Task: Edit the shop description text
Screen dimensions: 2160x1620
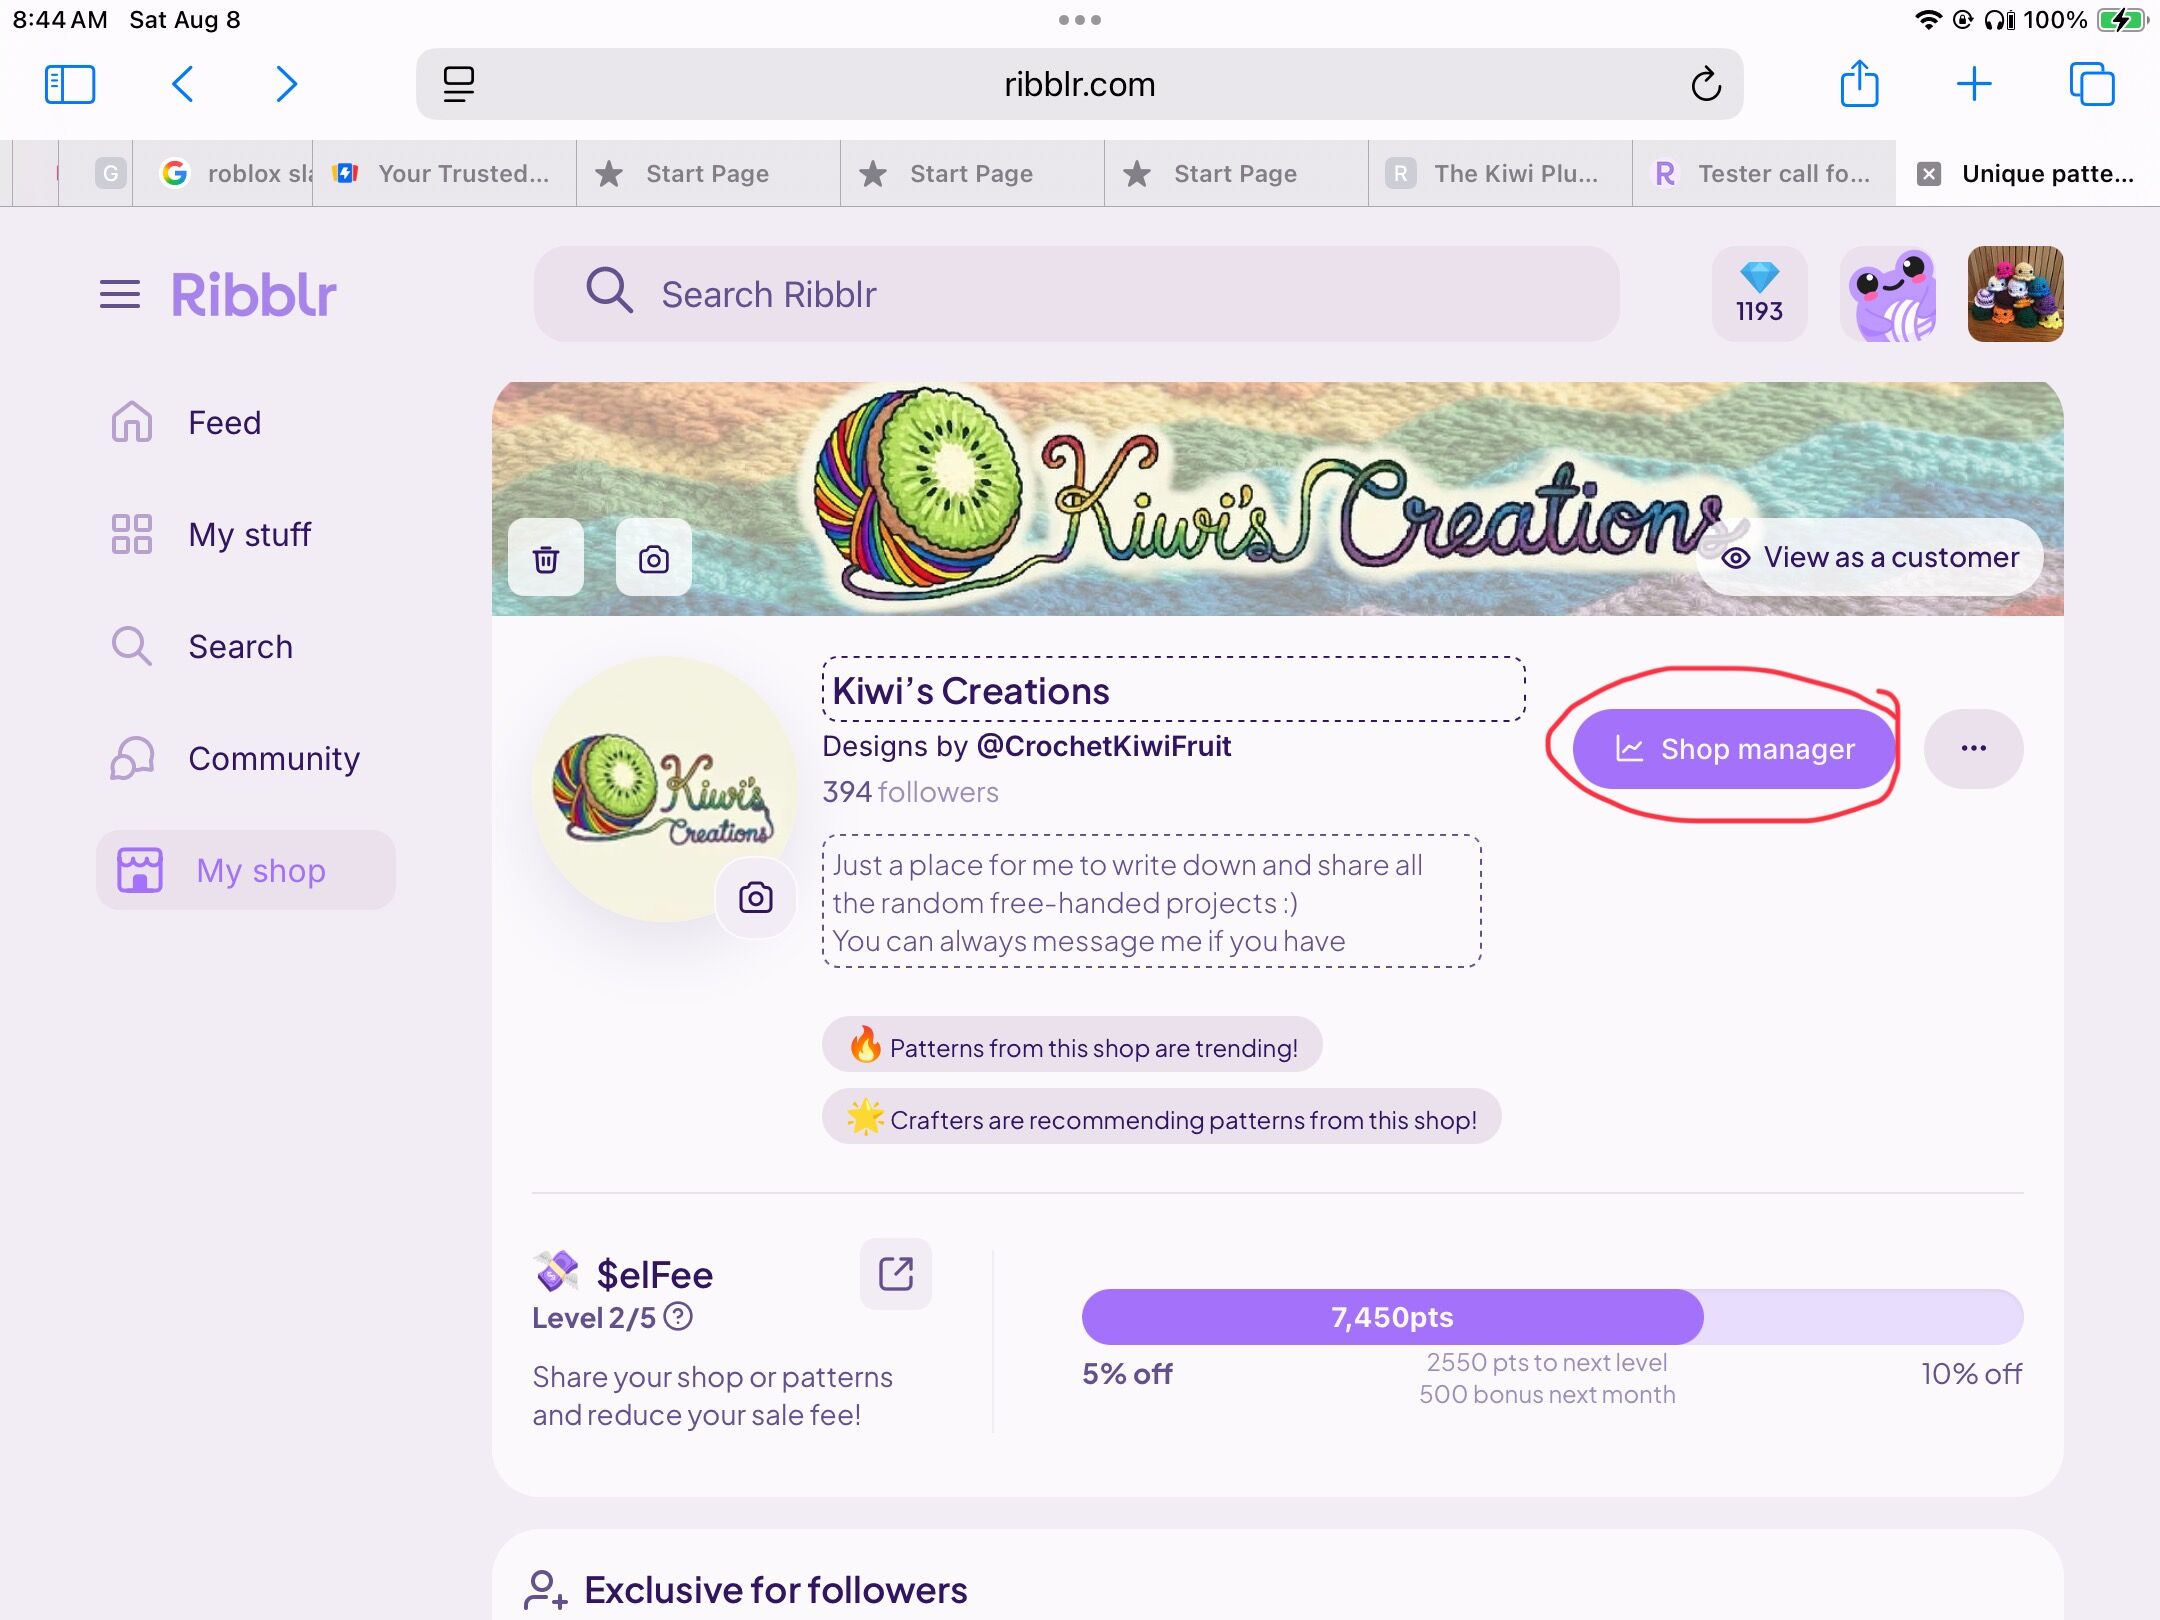Action: (1151, 902)
